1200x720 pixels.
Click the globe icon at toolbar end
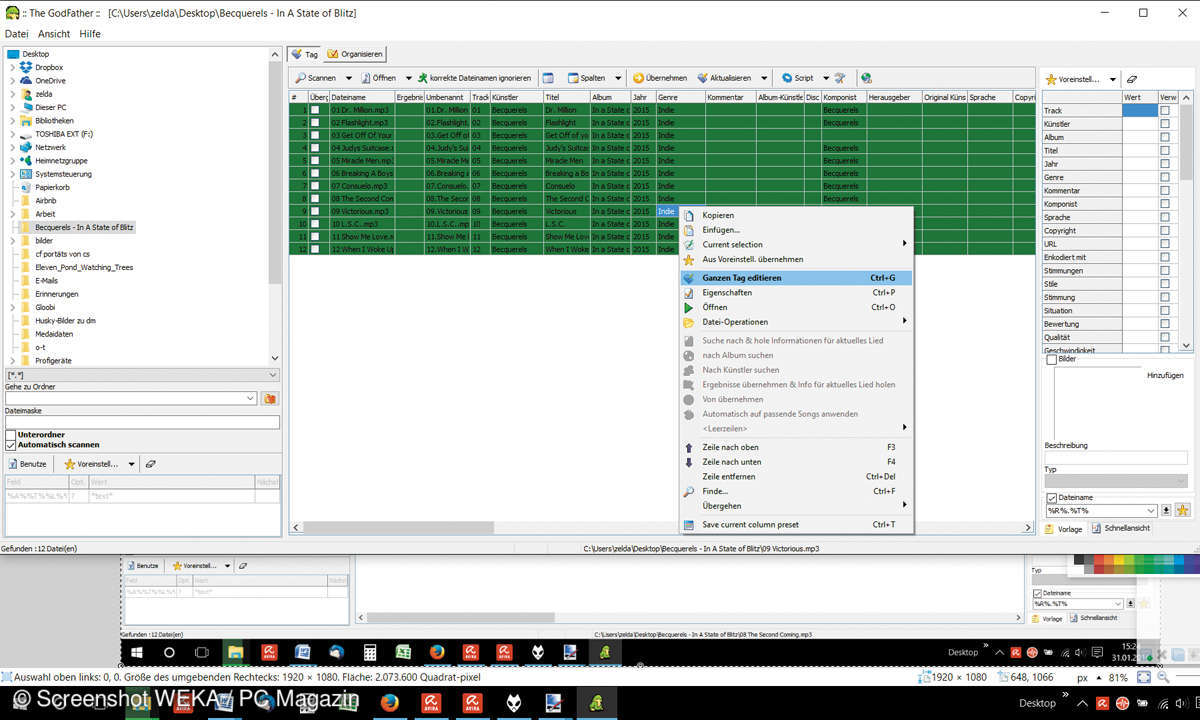[866, 78]
